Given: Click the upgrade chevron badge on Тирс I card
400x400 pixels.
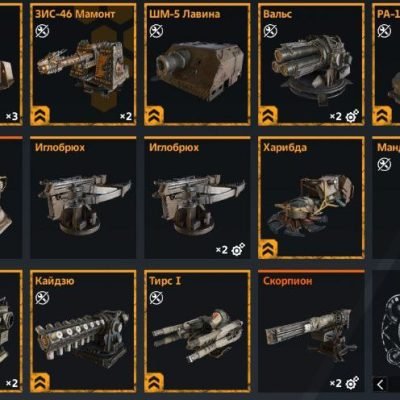Looking at the screenshot, I should point(155,382).
